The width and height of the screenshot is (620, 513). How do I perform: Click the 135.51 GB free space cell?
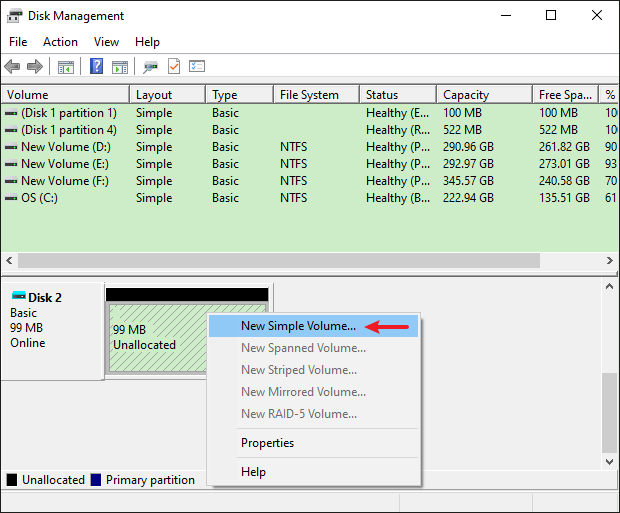click(564, 198)
